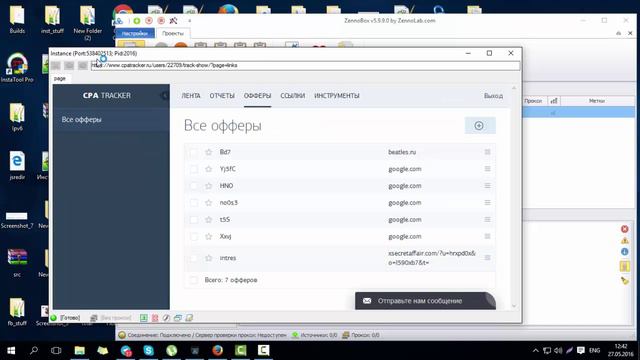
Task: Tick the checkbox for no0s3 offer
Action: point(193,203)
